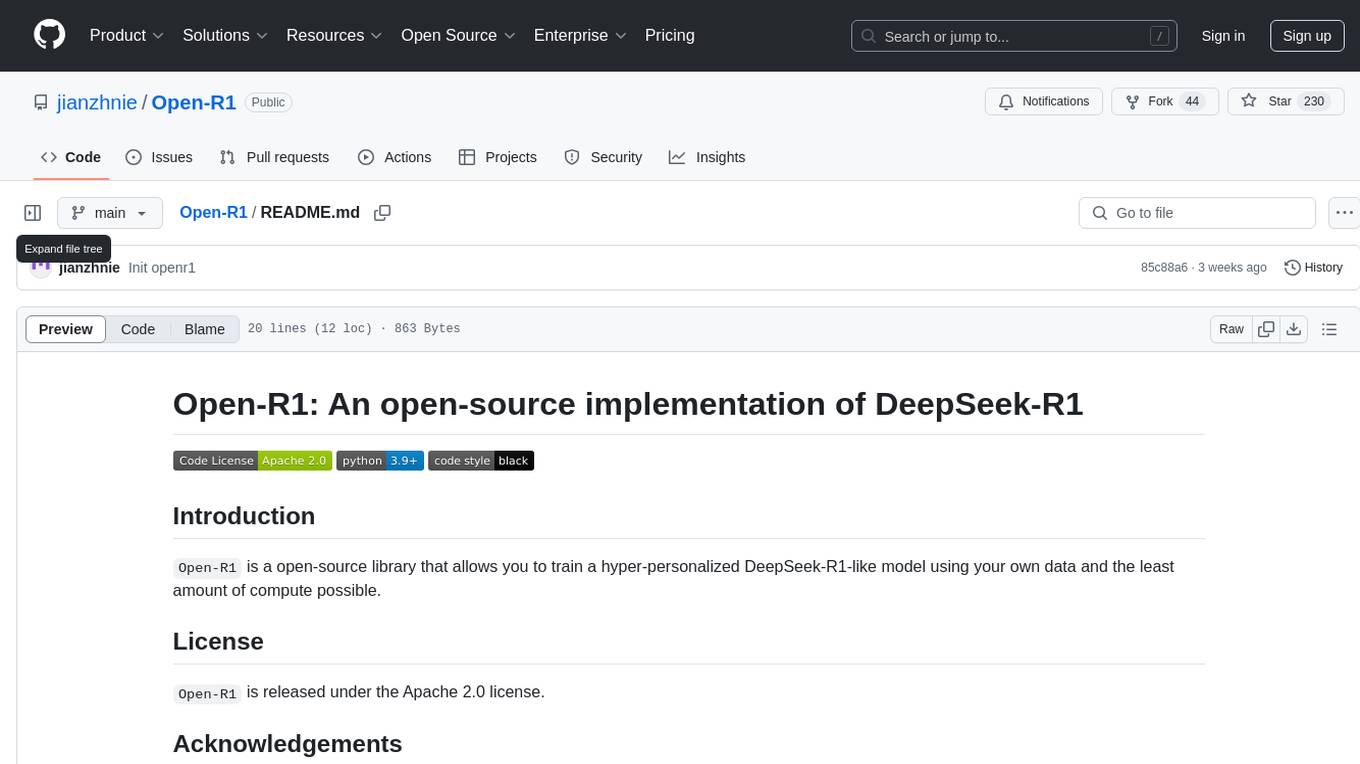Click the Introduction heading
The width and height of the screenshot is (1360, 764).
[244, 516]
